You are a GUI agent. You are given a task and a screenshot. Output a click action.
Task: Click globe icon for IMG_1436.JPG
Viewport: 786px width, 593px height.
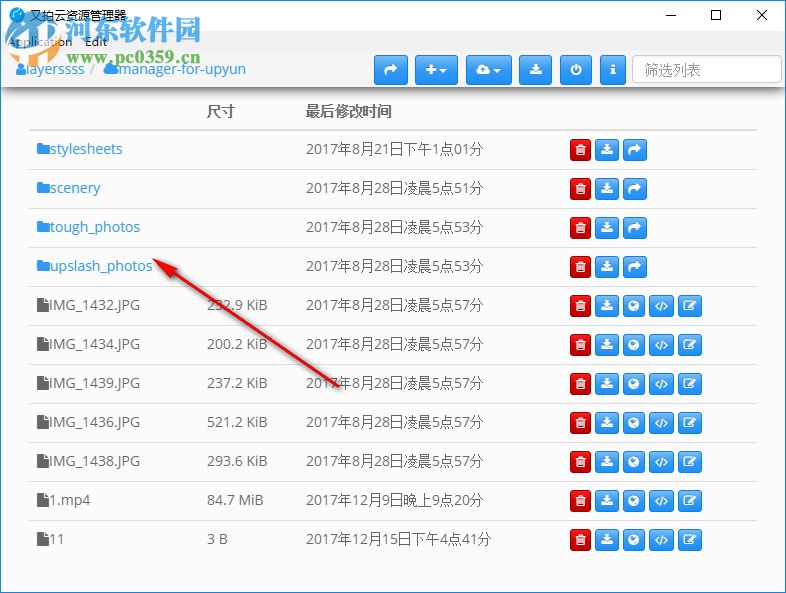634,423
